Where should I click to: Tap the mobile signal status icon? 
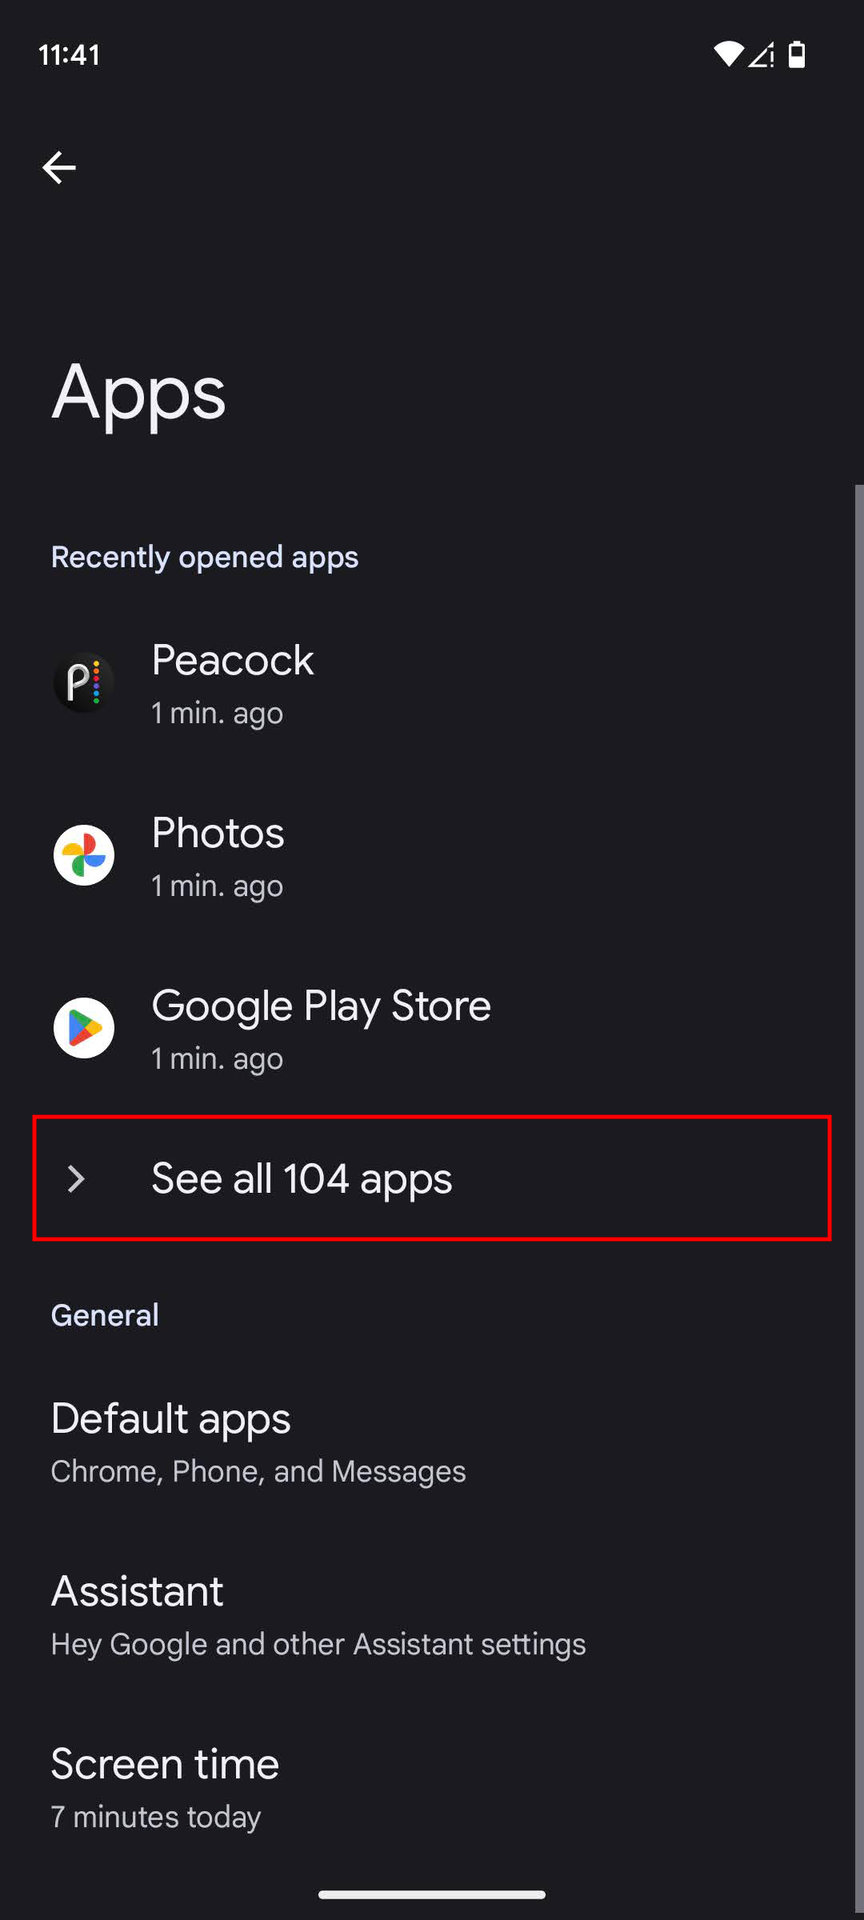(x=761, y=55)
